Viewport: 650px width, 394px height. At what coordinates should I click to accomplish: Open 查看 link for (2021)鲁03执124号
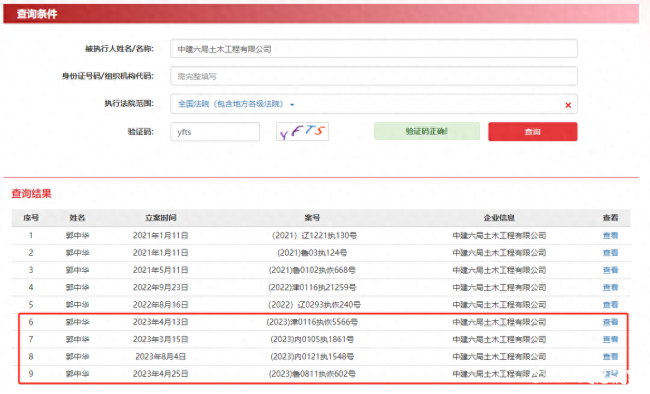pos(610,253)
